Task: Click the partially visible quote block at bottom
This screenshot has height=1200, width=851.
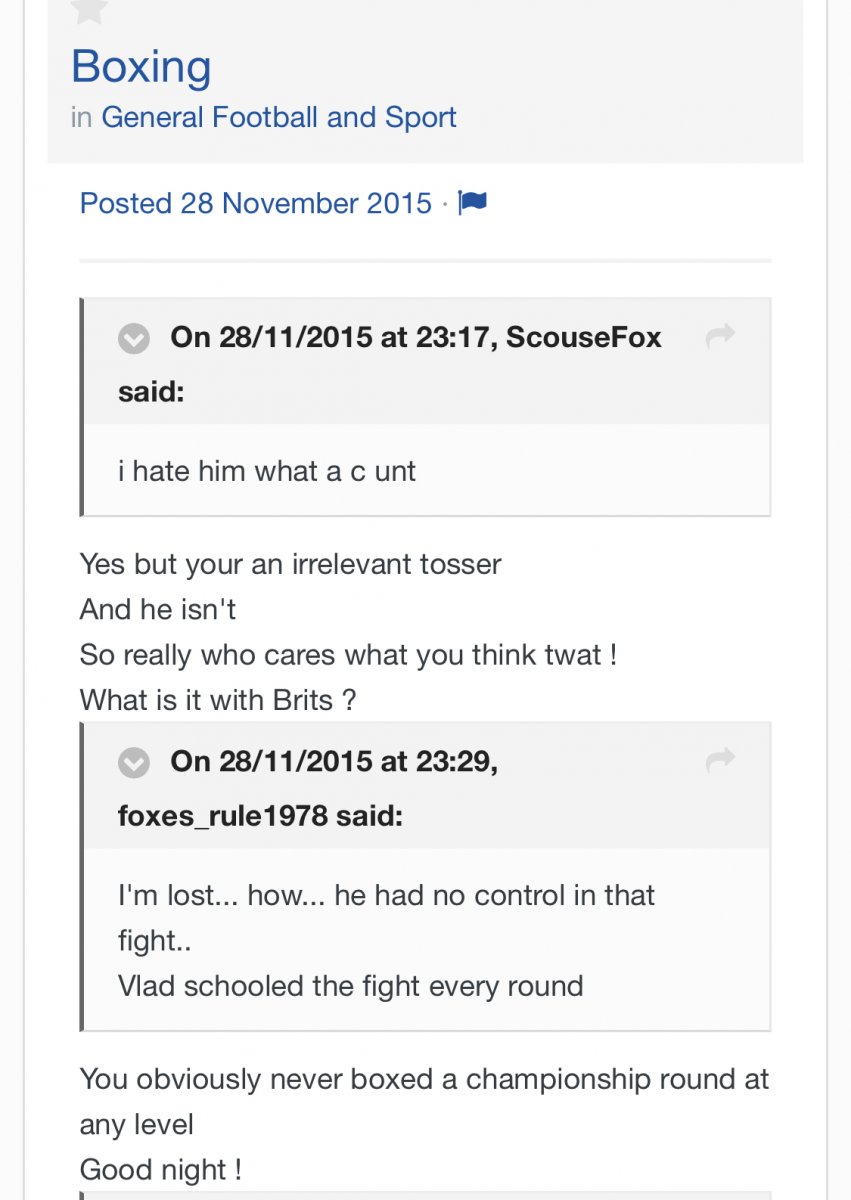Action: coord(425,1196)
